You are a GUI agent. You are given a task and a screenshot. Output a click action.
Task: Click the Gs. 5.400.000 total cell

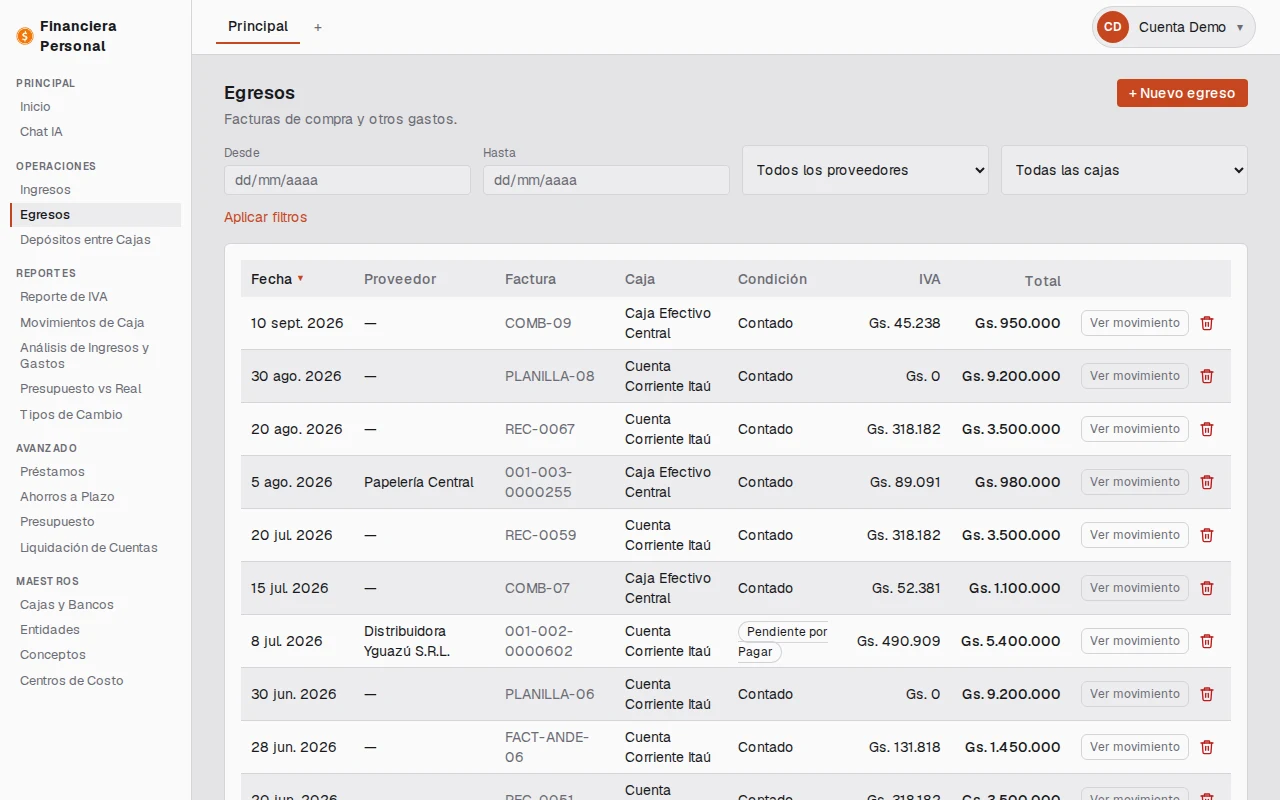(1011, 641)
